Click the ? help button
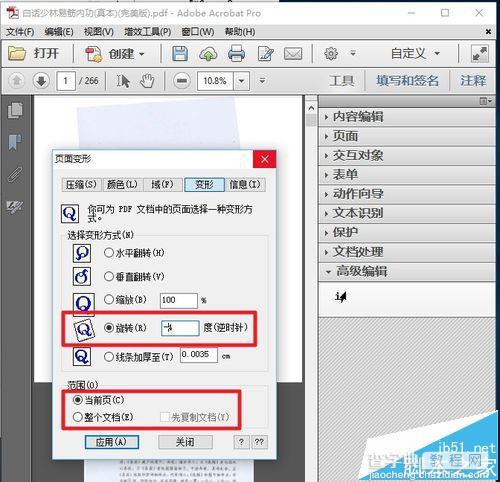This screenshot has height=482, width=500. click(x=241, y=442)
